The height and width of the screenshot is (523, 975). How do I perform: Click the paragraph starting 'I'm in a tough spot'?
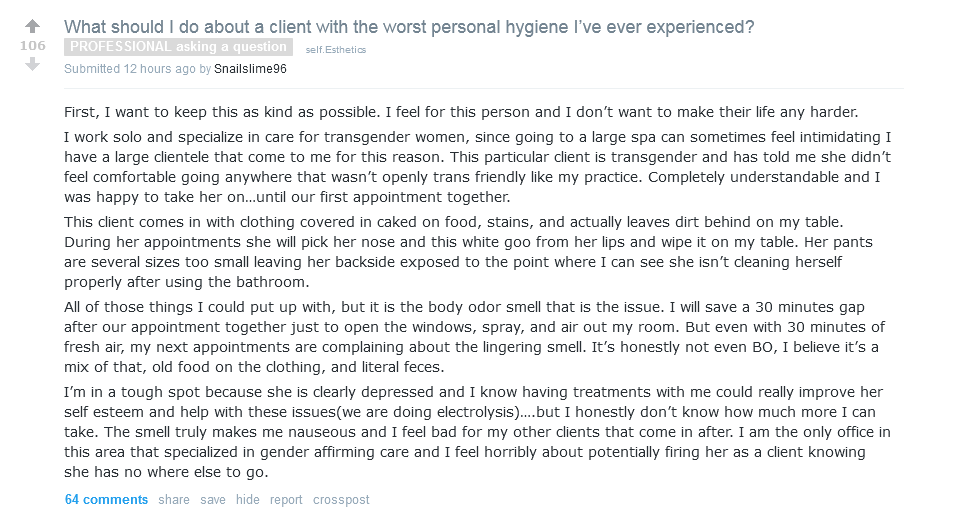(x=478, y=431)
